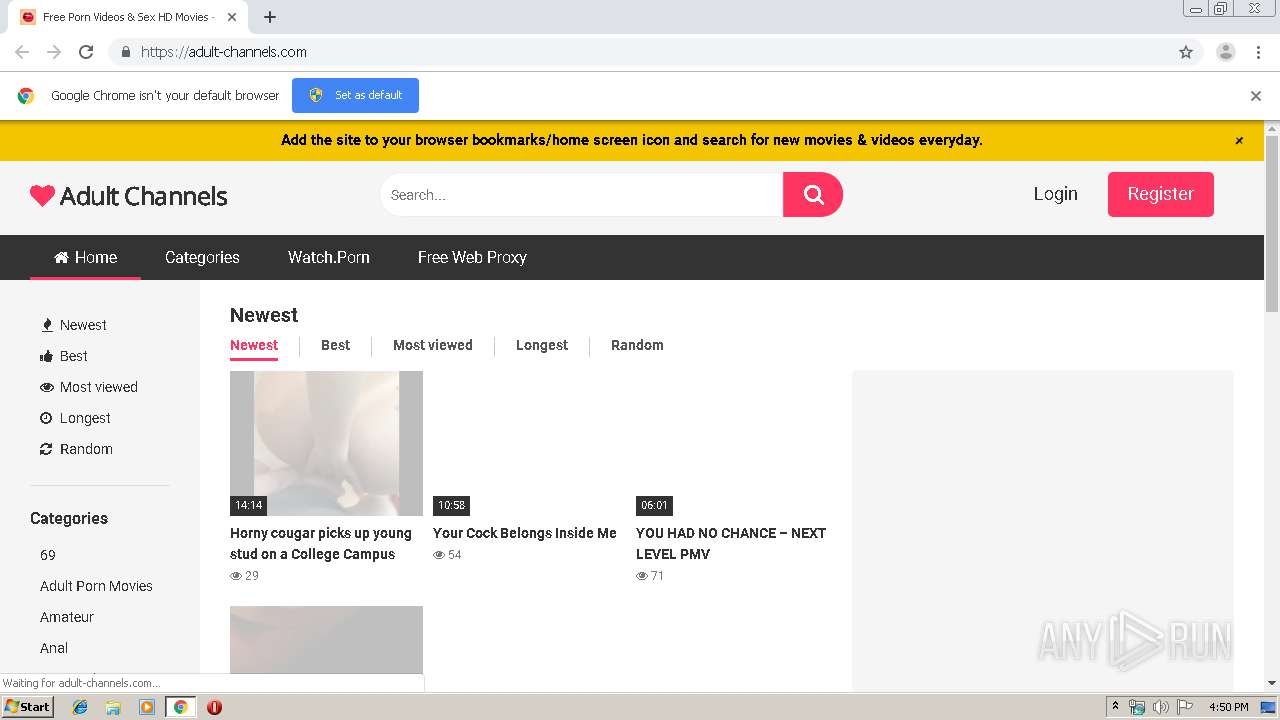Viewport: 1280px width, 720px height.
Task: Launch Internet Explorer from the taskbar
Action: [80, 707]
